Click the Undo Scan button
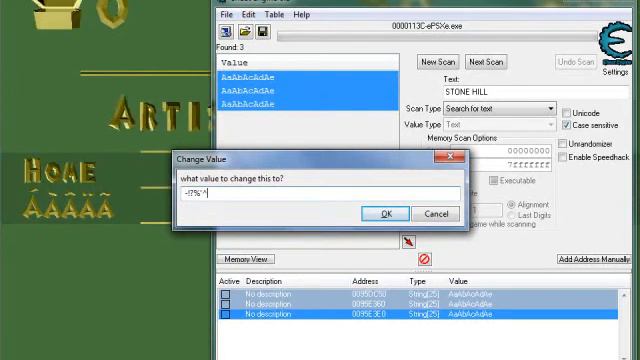640x360 pixels. (576, 62)
